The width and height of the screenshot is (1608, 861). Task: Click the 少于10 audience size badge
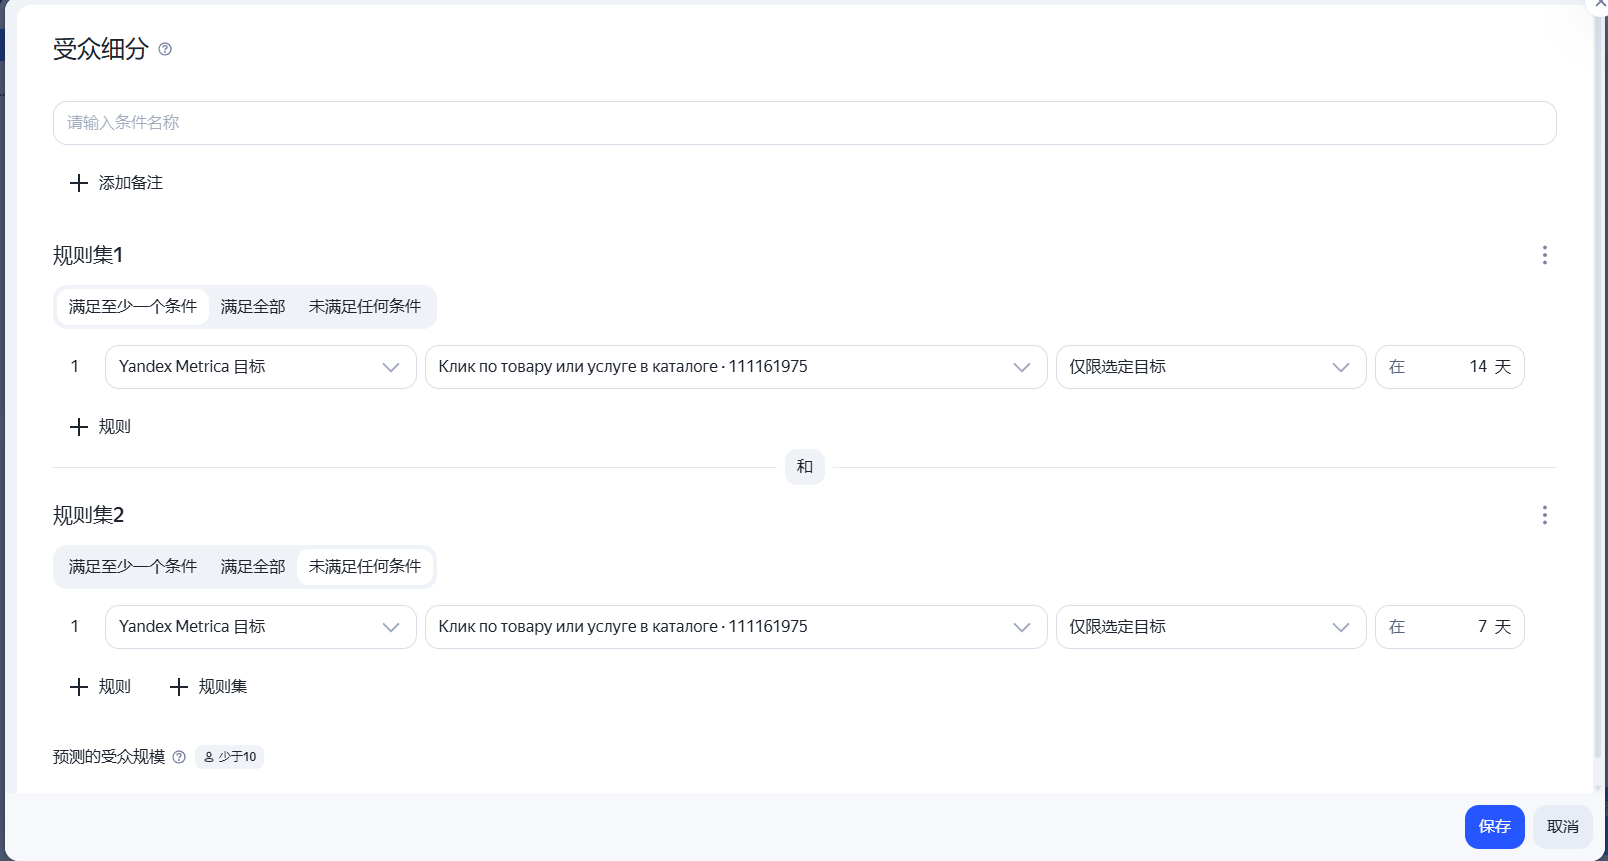tap(229, 757)
